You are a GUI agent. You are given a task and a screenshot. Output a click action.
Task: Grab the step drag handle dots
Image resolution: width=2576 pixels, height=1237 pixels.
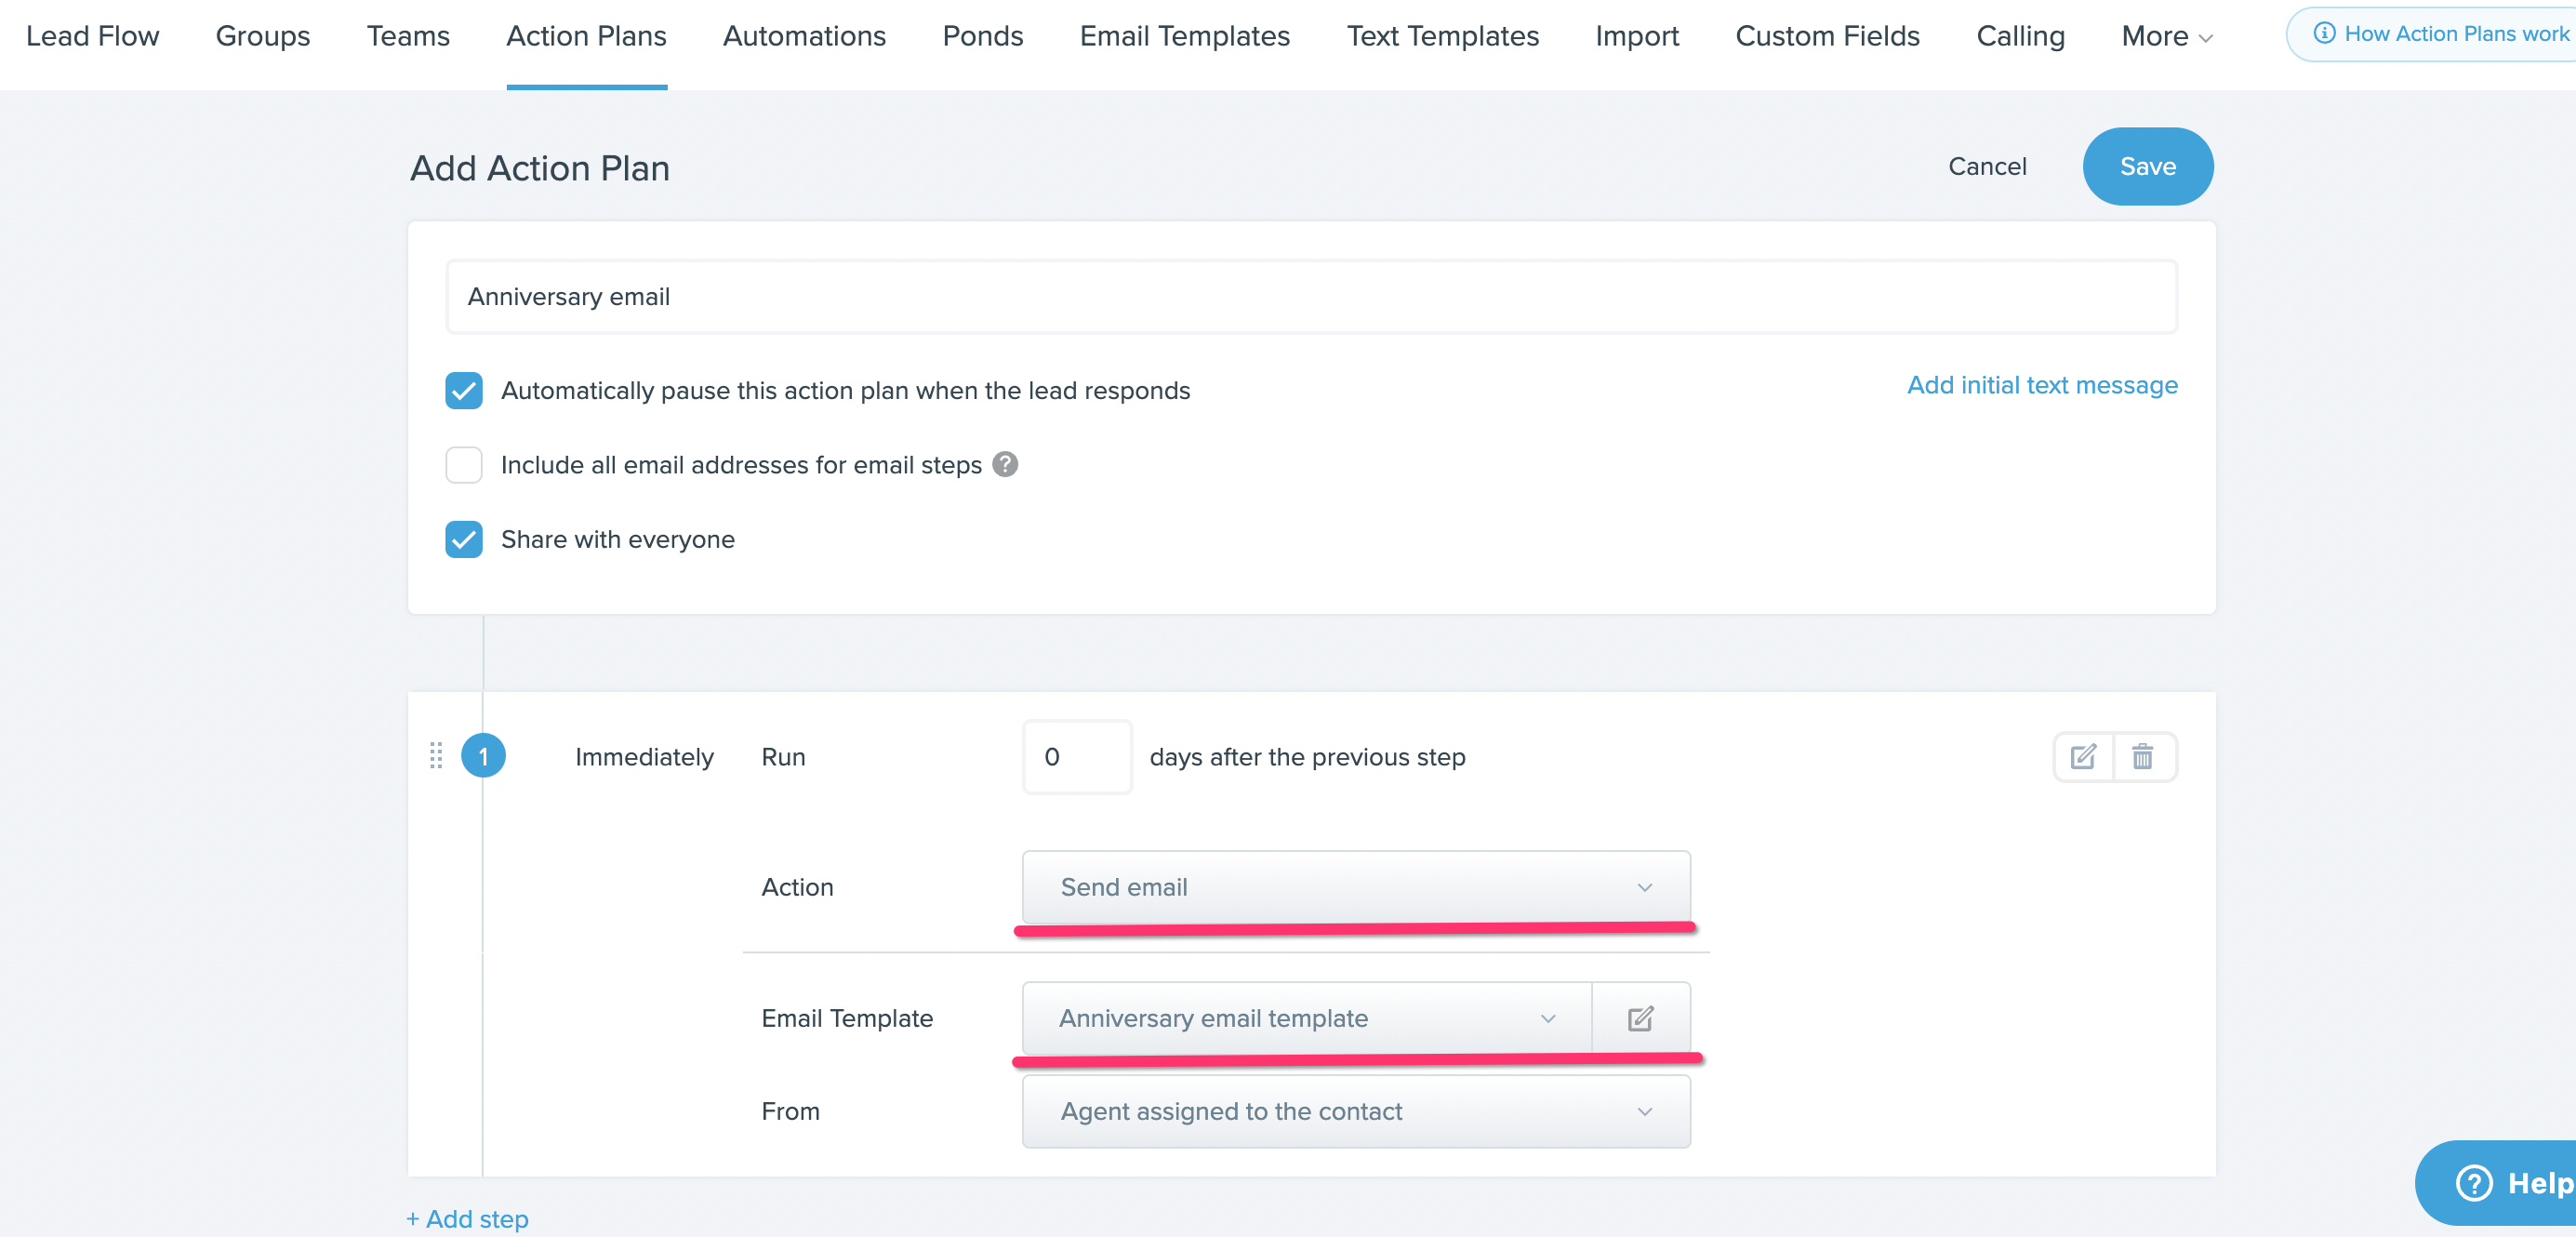pyautogui.click(x=436, y=756)
